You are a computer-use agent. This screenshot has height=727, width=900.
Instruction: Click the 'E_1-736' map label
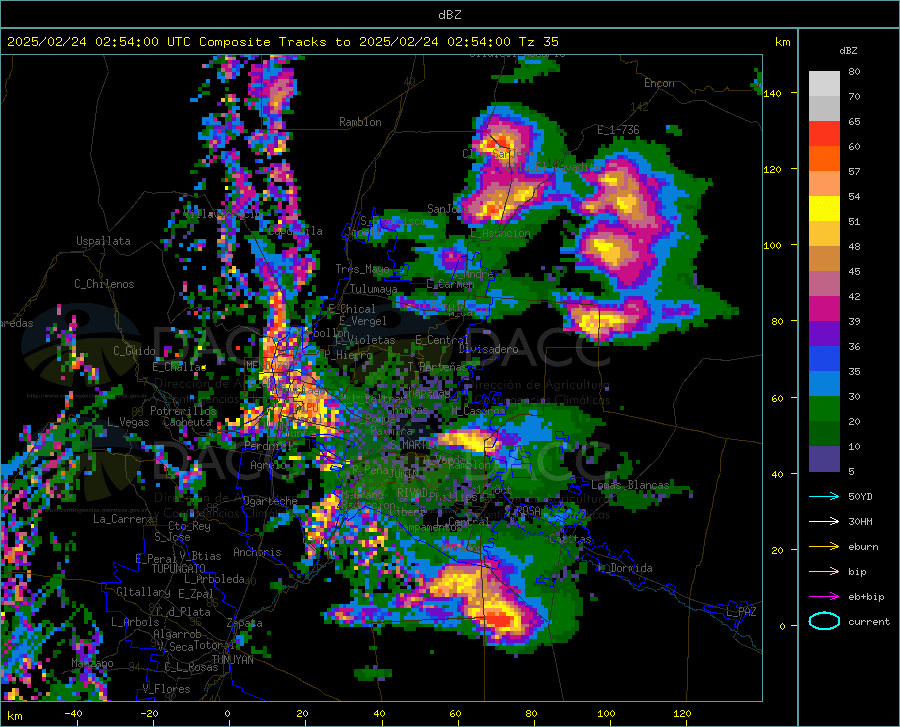pyautogui.click(x=618, y=130)
